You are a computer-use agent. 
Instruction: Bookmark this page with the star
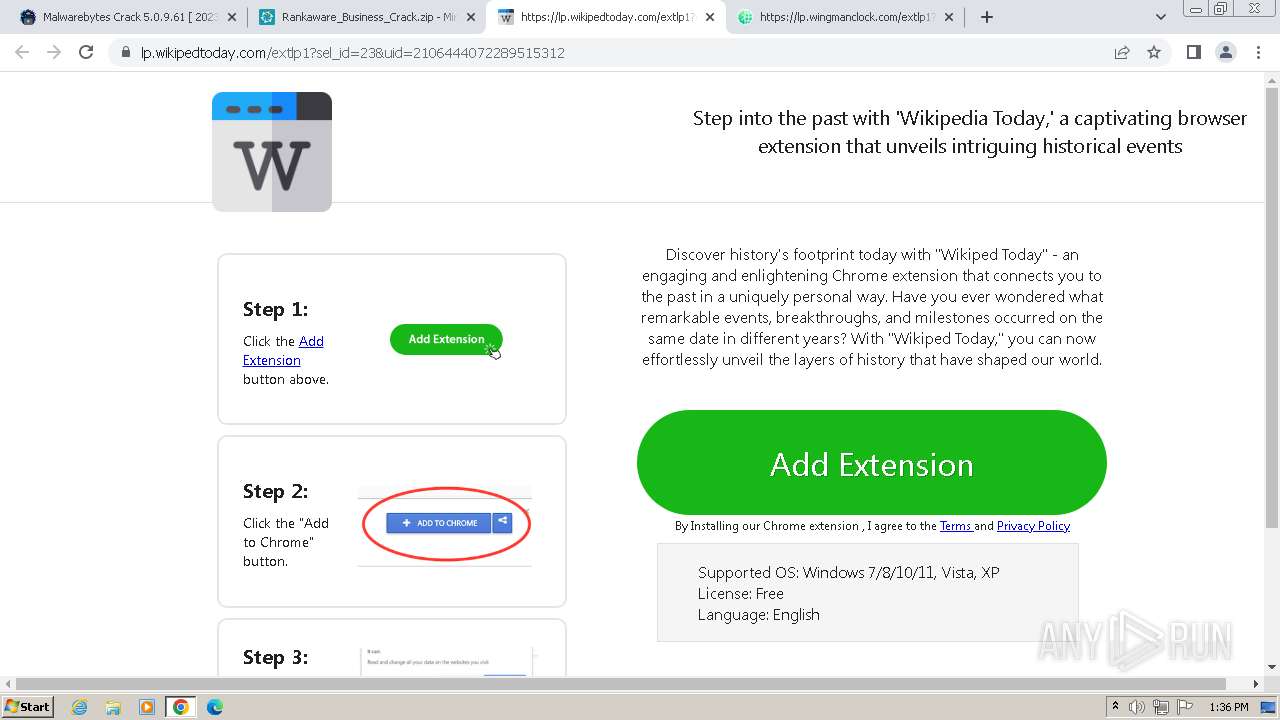point(1154,53)
